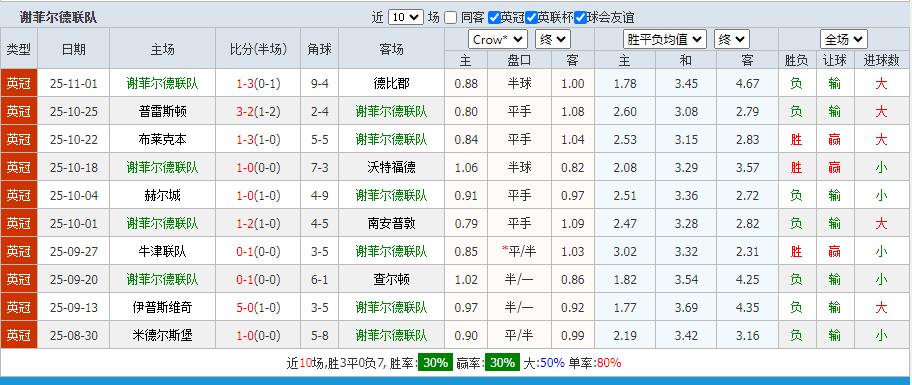Click the 50% 大 rate value
Viewport: 912px width, 385px height.
552,363
